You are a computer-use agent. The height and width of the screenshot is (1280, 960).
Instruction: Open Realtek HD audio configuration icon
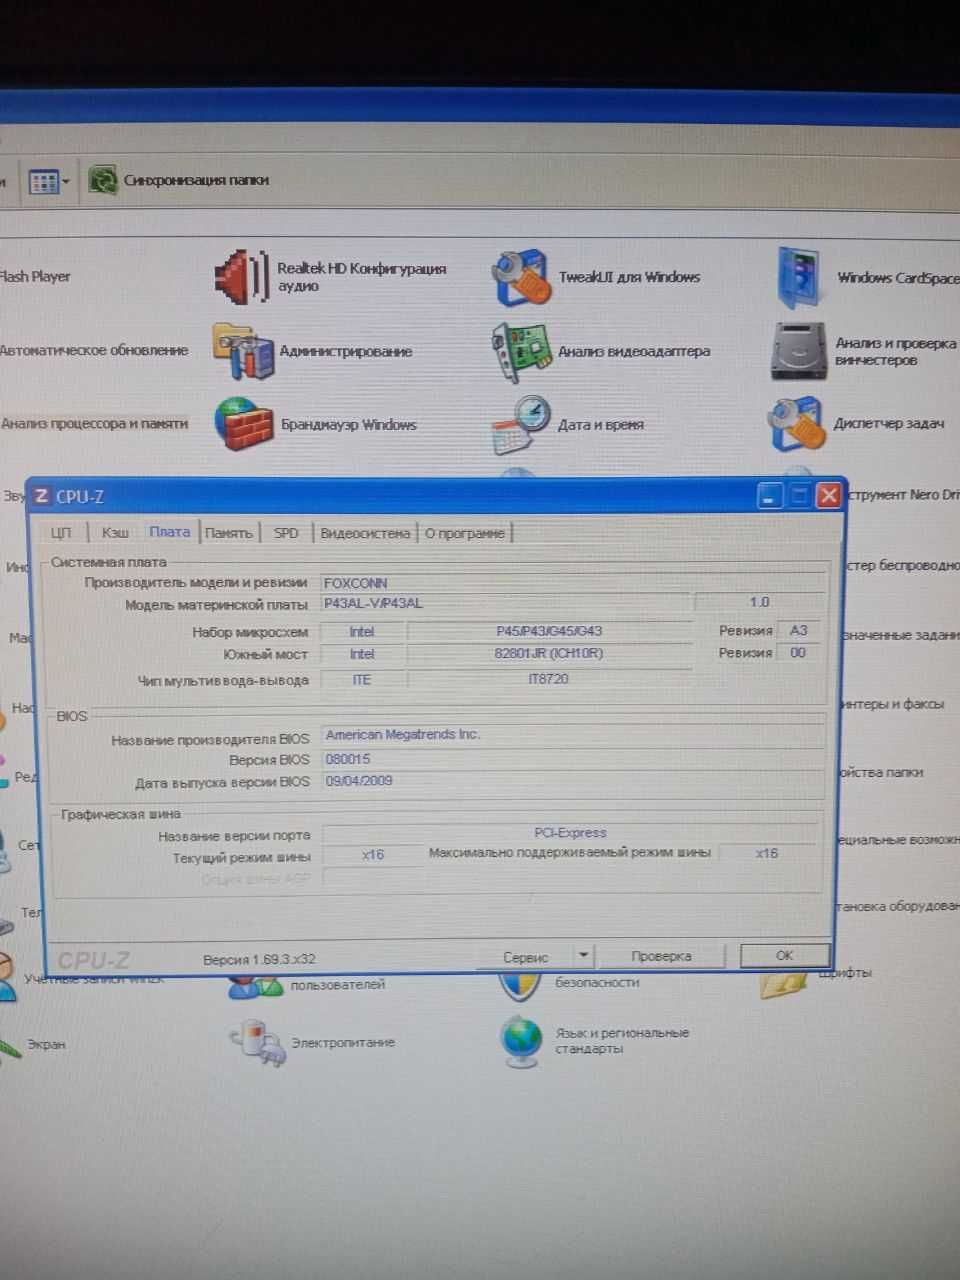241,277
